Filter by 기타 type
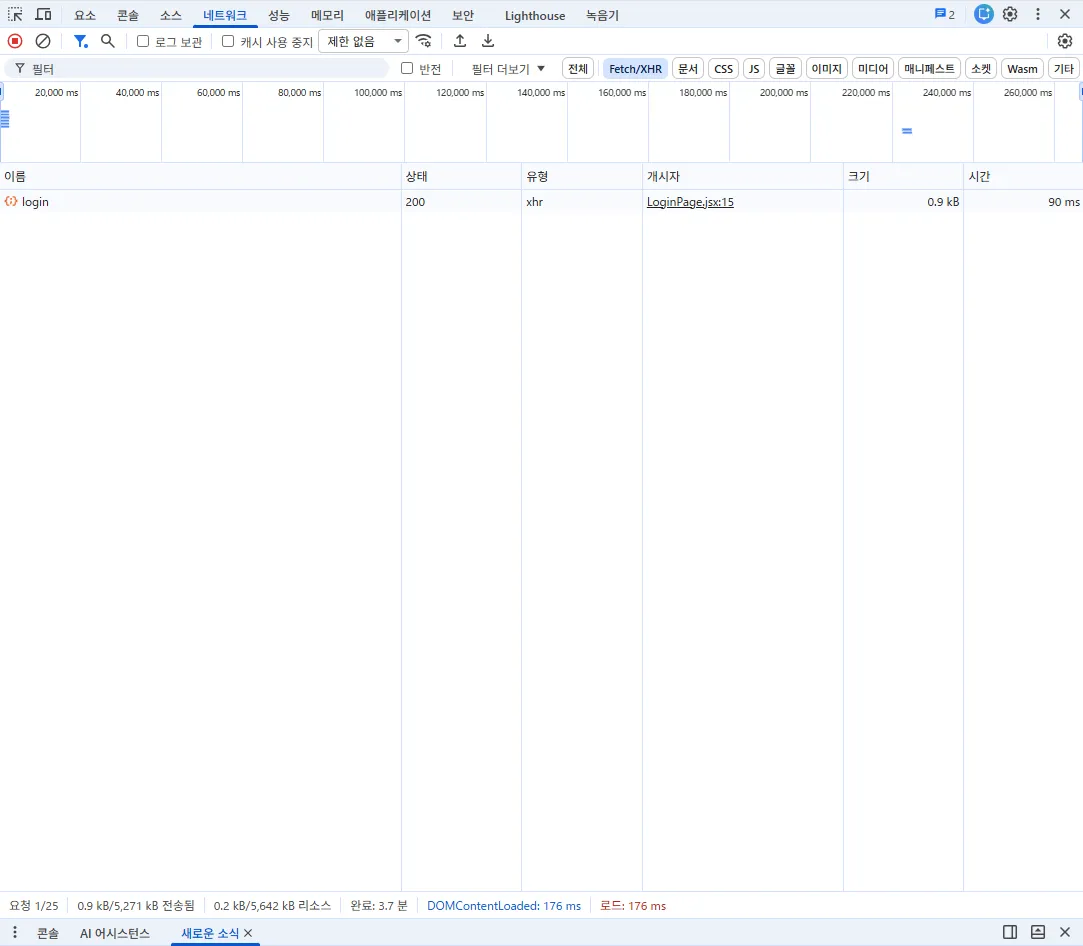This screenshot has height=946, width=1083. coord(1064,68)
